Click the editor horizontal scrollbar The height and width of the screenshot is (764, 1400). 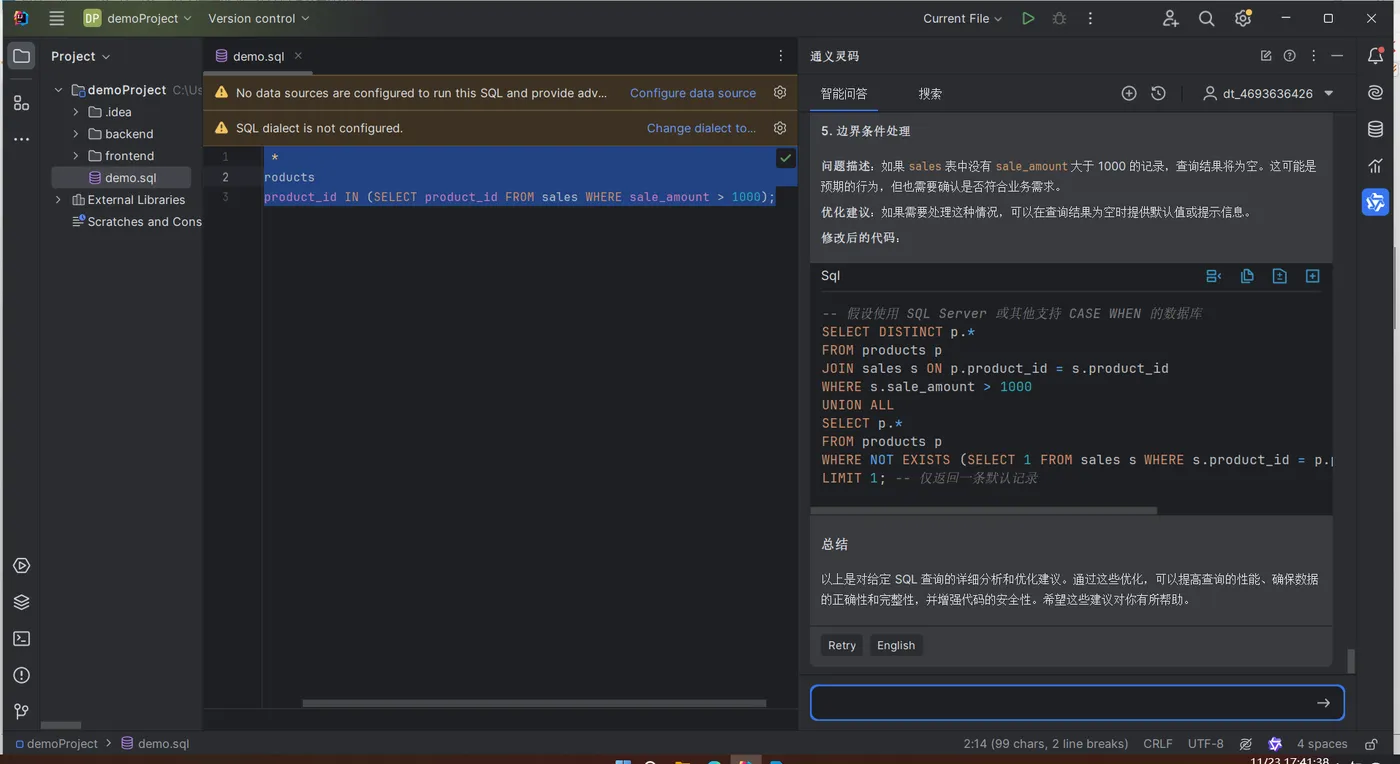[534, 703]
